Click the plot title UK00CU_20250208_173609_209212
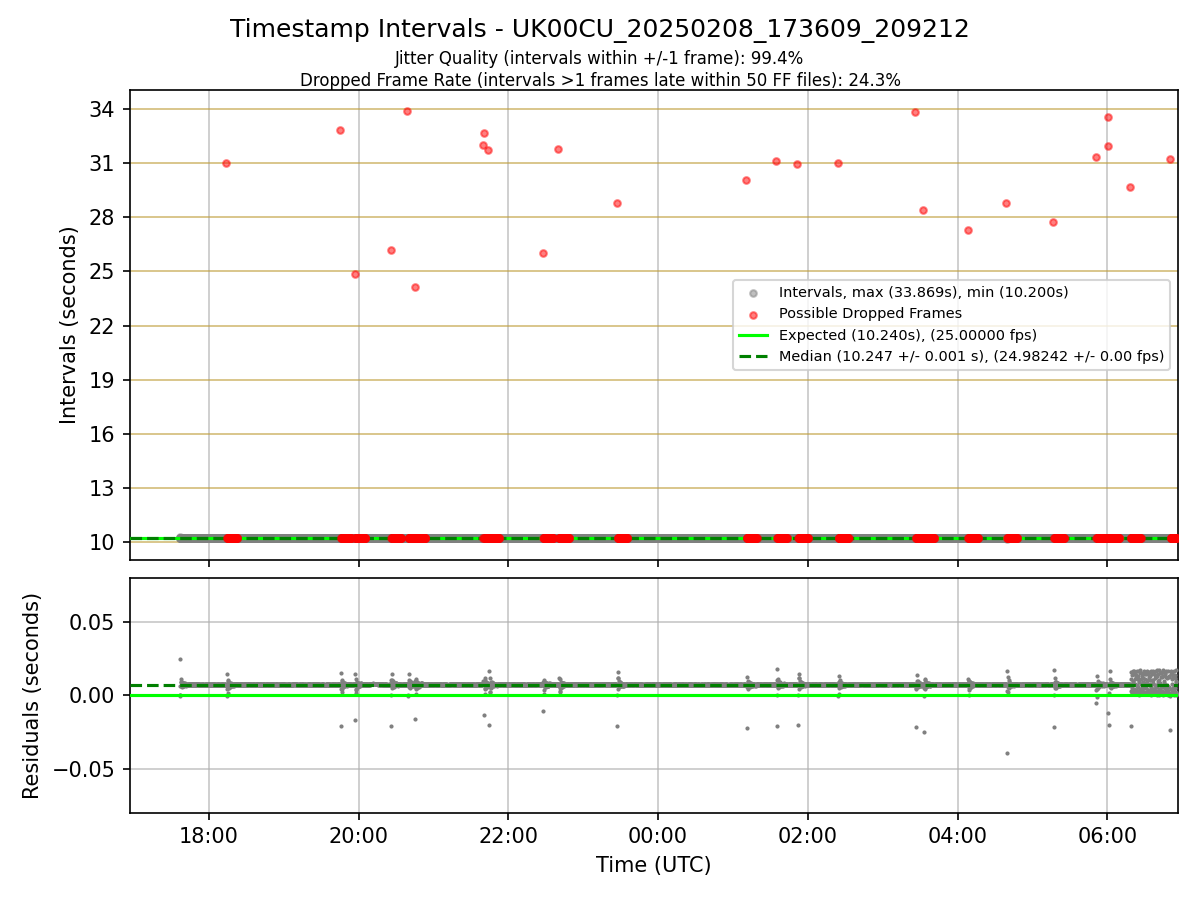Image resolution: width=1200 pixels, height=900 pixels. pos(599,29)
